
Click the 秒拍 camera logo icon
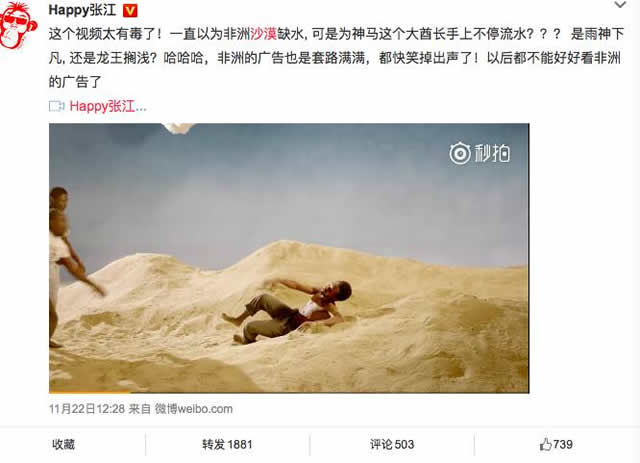pos(460,154)
